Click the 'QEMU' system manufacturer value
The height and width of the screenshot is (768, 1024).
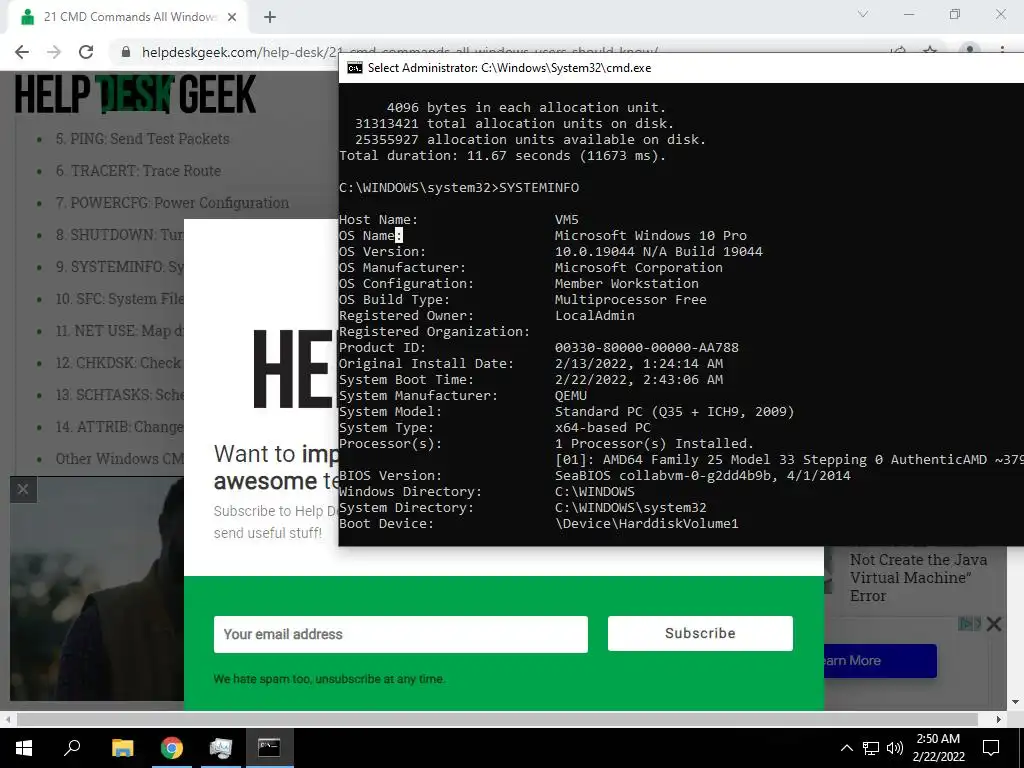pos(570,396)
